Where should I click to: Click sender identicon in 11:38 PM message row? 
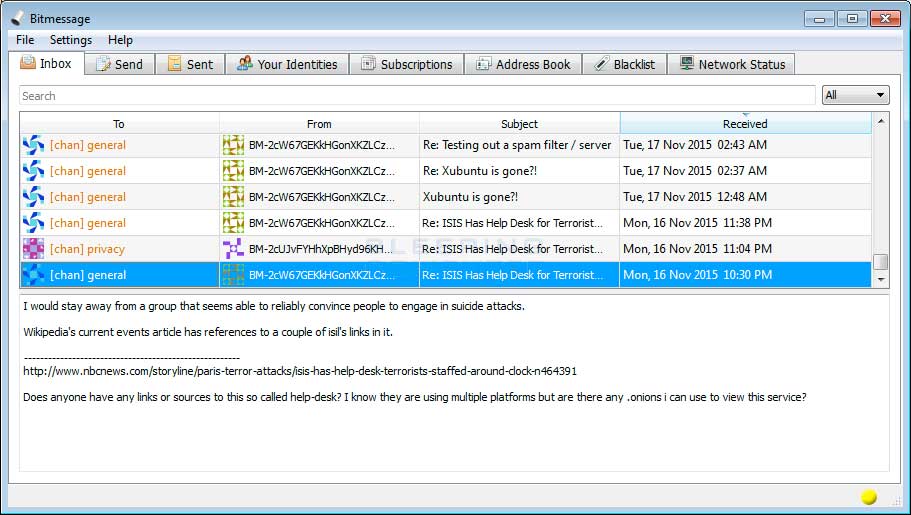pos(233,223)
